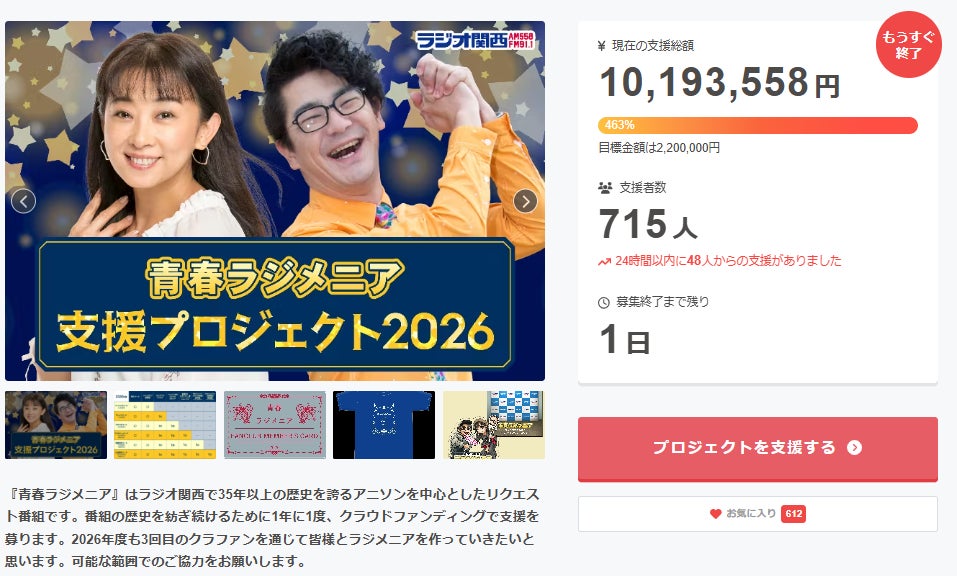Click the yen icon by total amount
The height and width of the screenshot is (576, 957).
(602, 45)
